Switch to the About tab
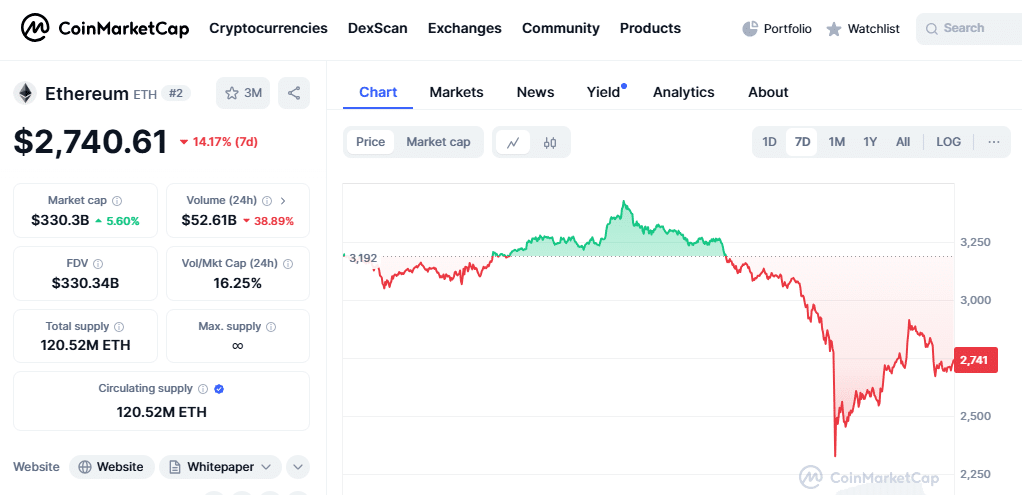The image size is (1022, 495). point(768,93)
